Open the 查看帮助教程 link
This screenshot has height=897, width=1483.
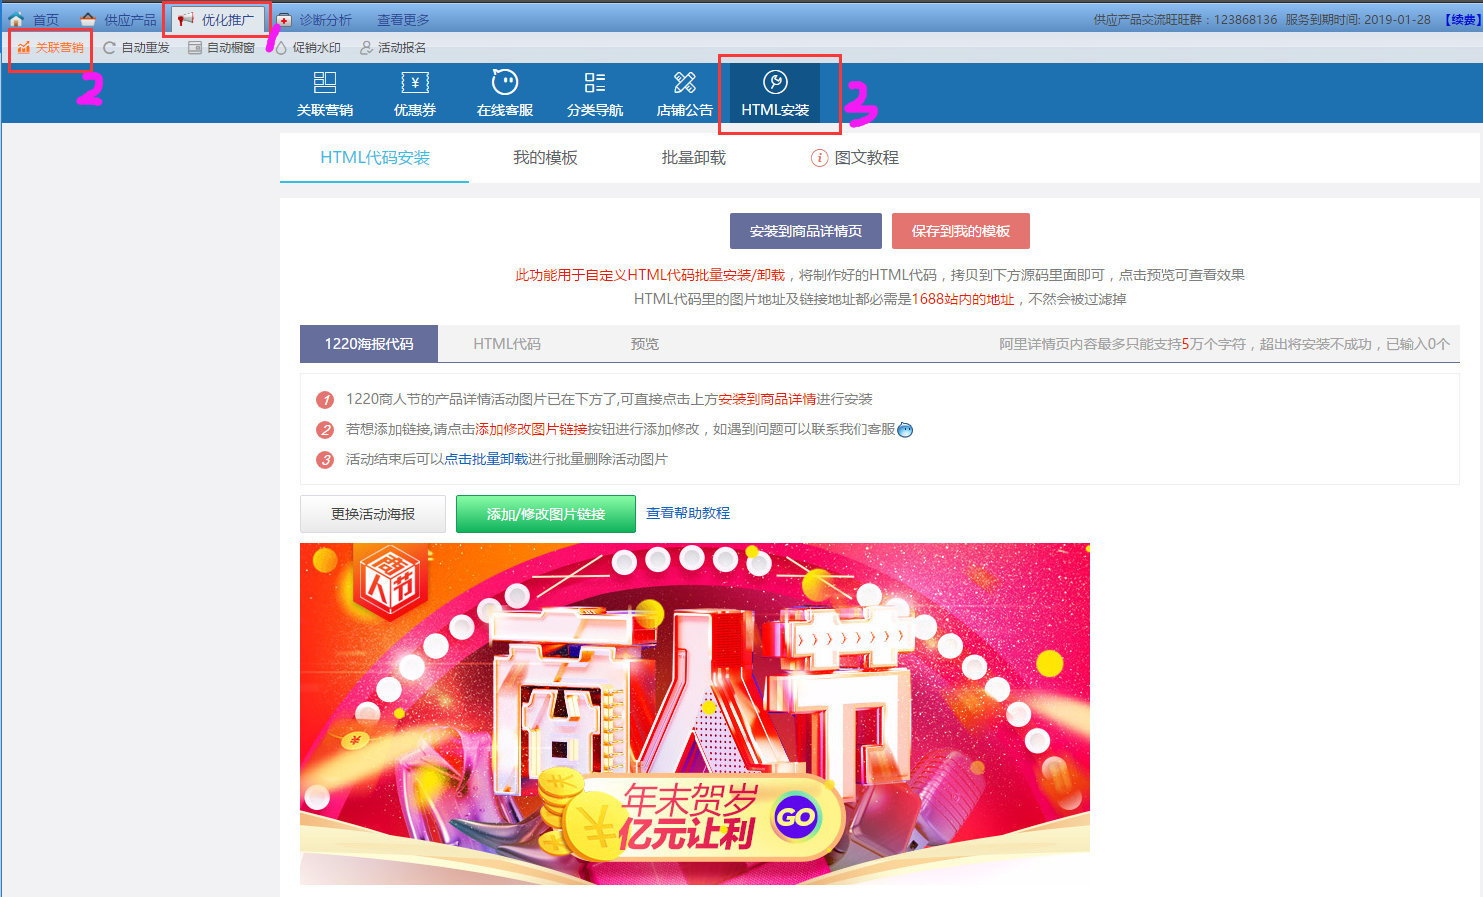pyautogui.click(x=688, y=513)
